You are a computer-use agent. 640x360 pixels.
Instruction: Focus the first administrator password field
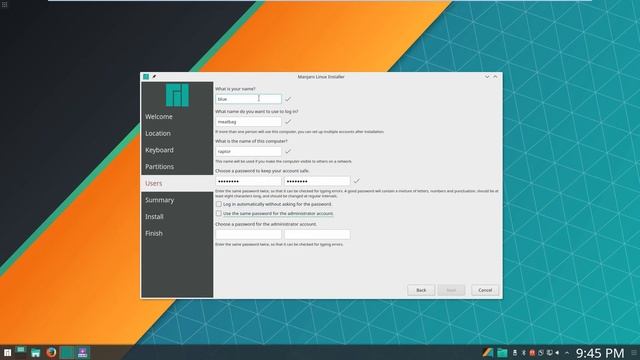(248, 234)
